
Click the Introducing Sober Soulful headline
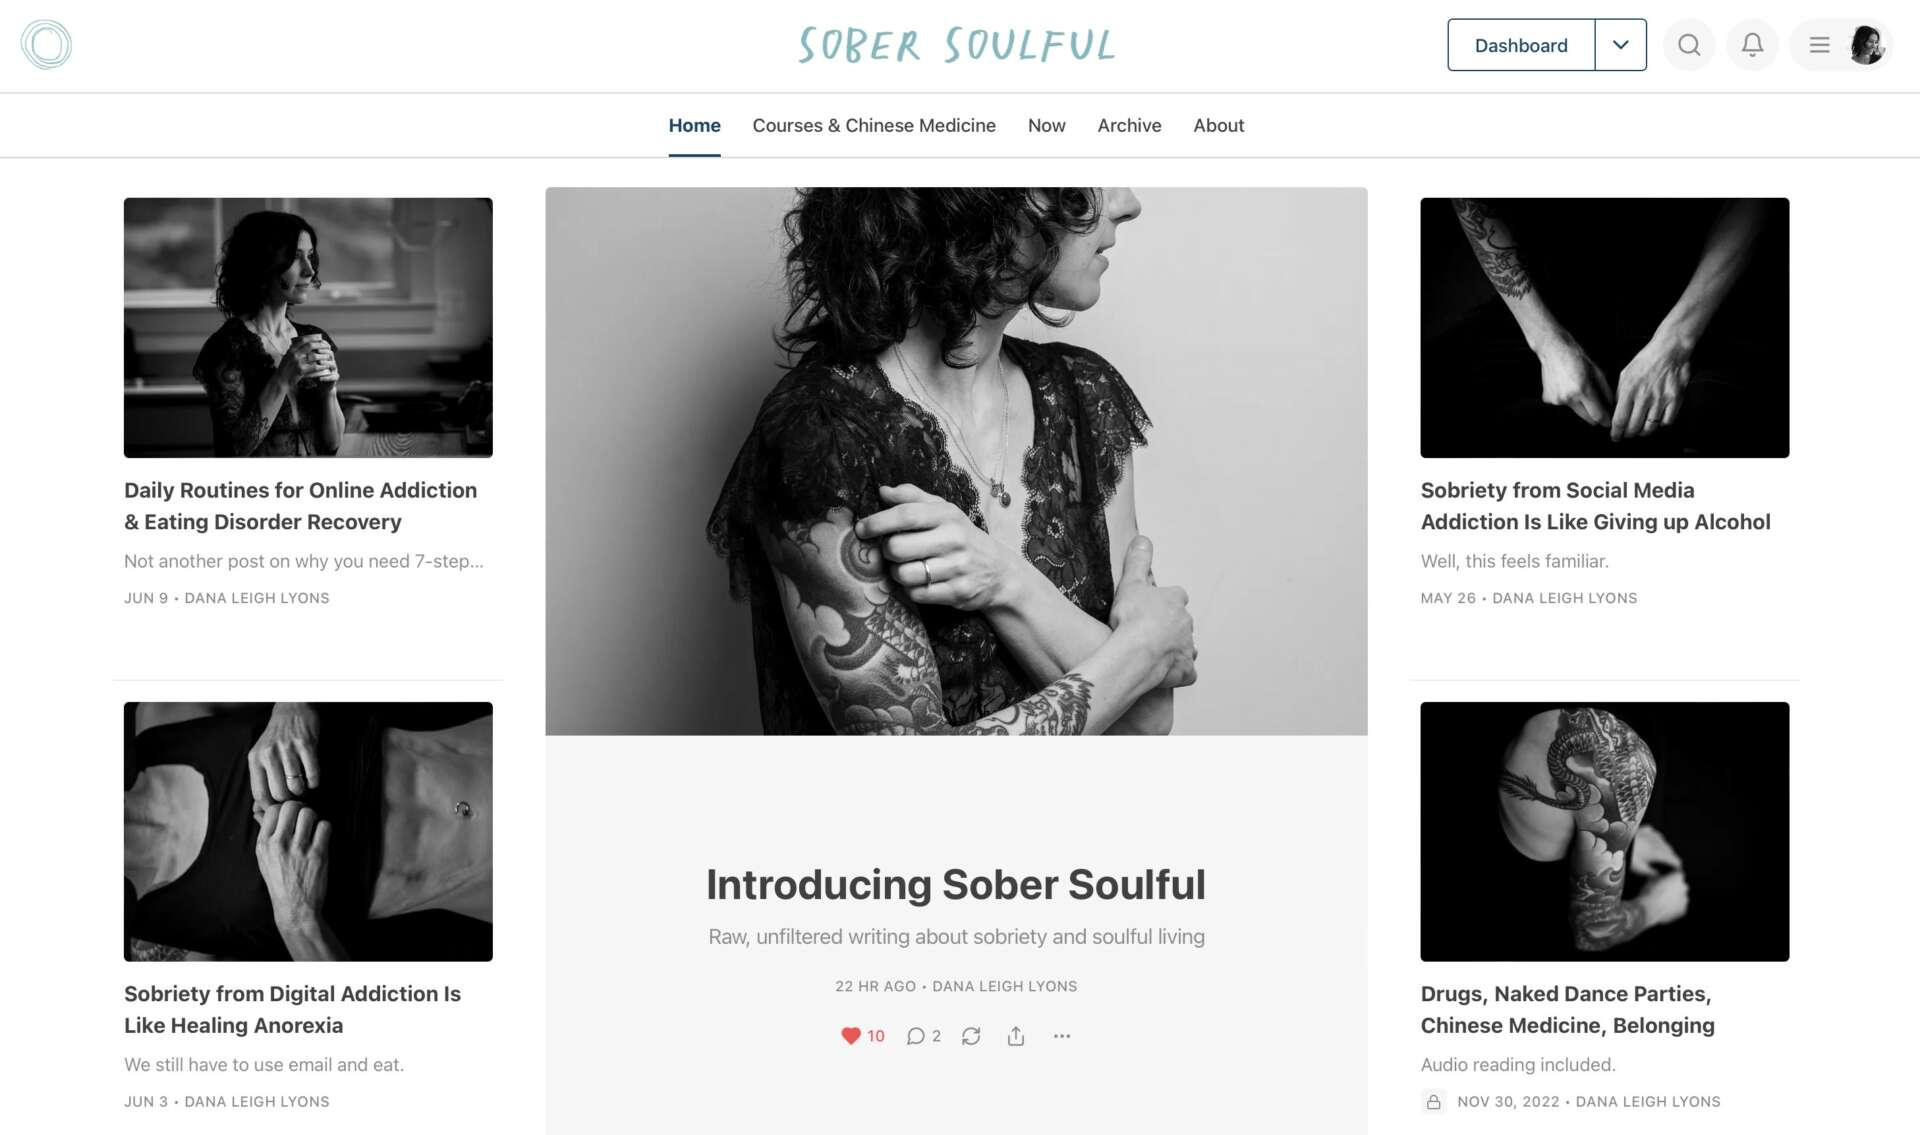(x=956, y=884)
